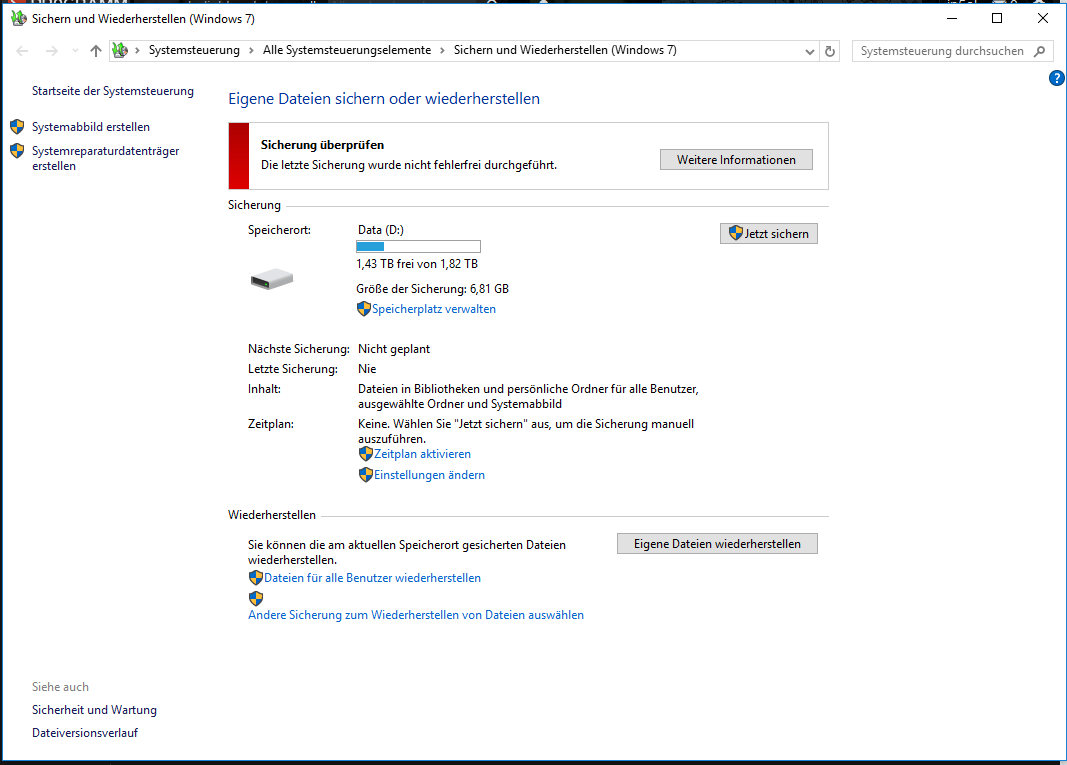This screenshot has width=1067, height=765.
Task: Open Dateiversionsverlauf link
Action: click(85, 733)
